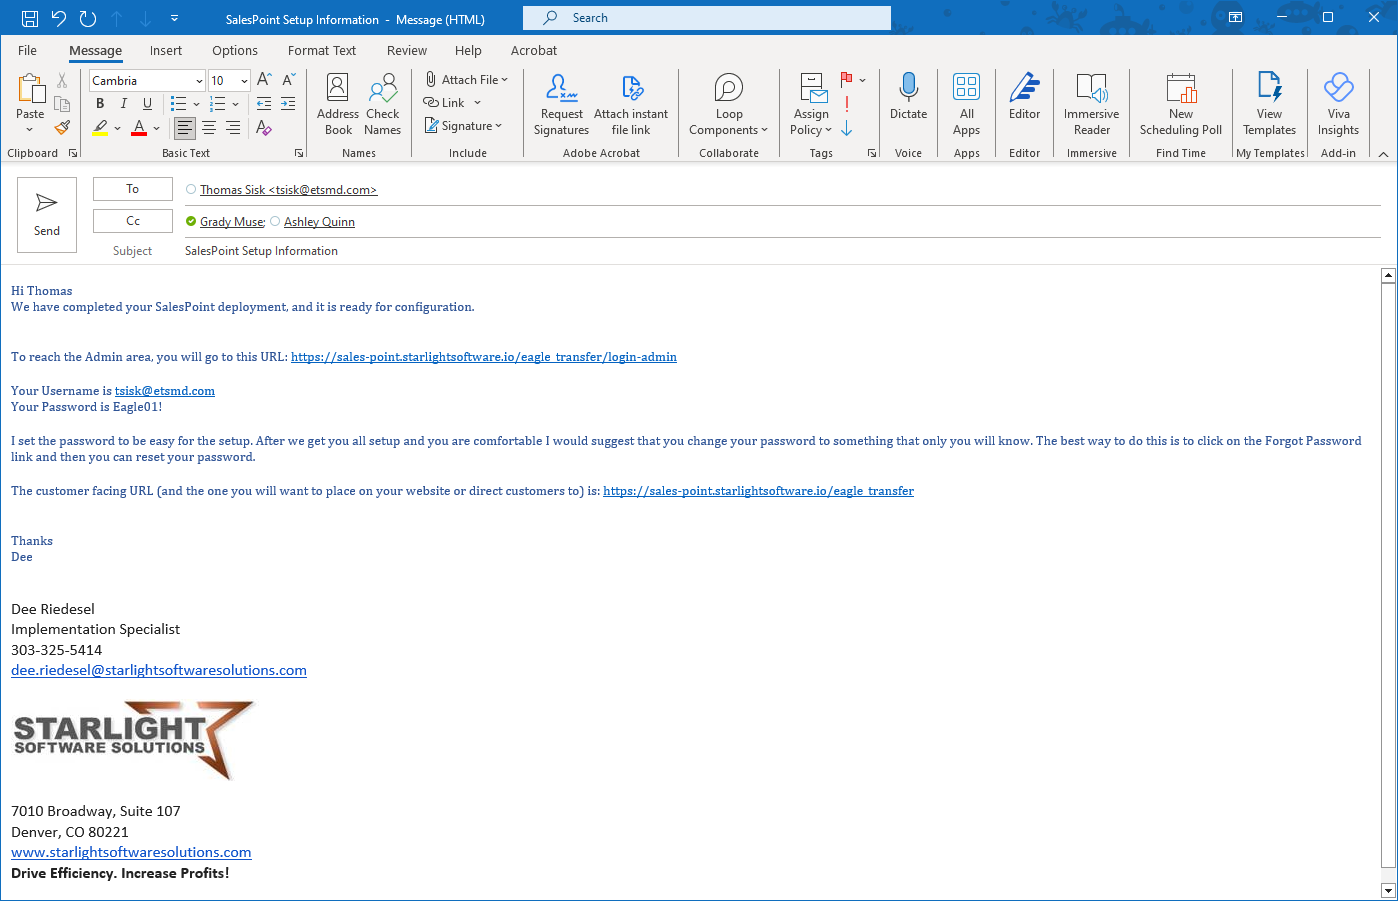Increase font size with grow font icon

tap(264, 80)
